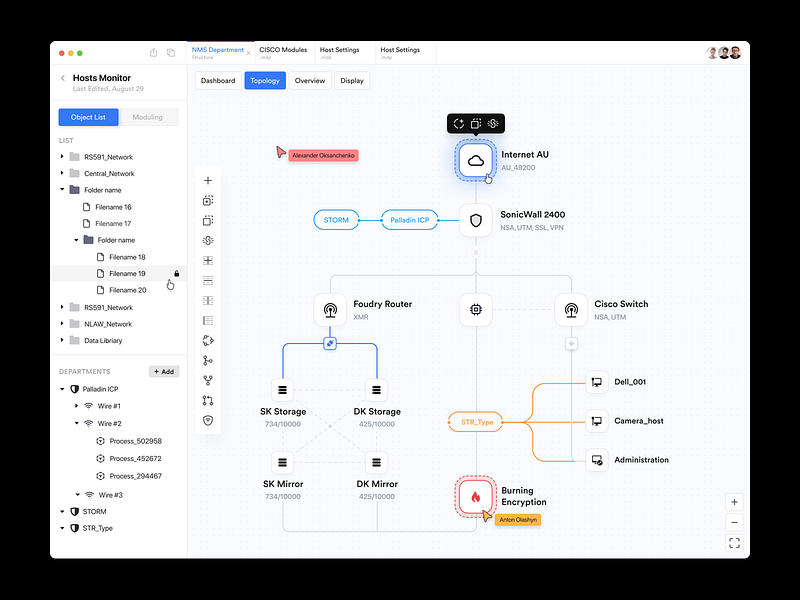Open the Display view

[x=352, y=80]
